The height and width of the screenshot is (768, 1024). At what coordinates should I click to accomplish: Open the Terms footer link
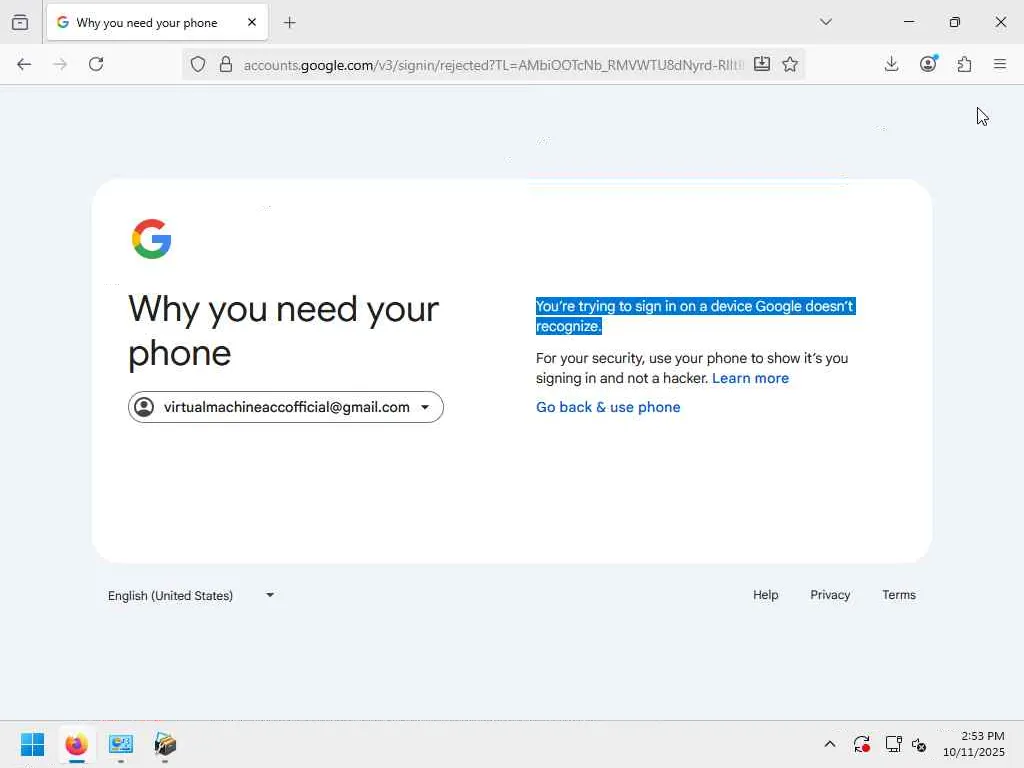click(899, 595)
